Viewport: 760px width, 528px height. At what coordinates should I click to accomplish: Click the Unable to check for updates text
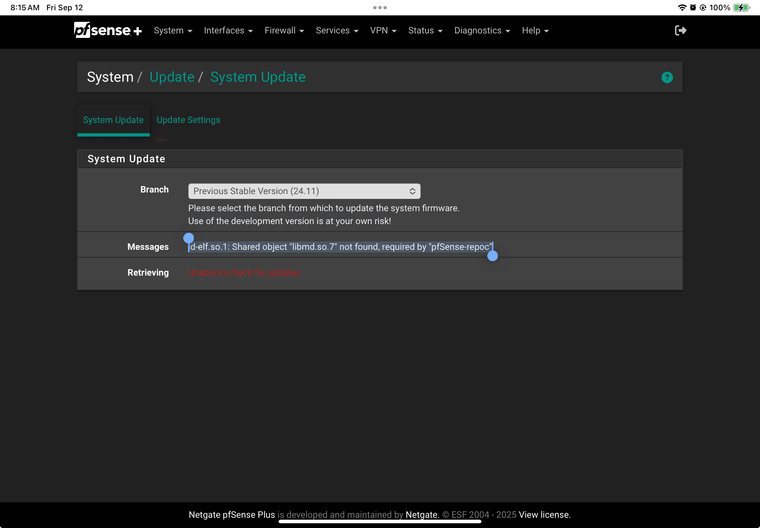pos(244,272)
